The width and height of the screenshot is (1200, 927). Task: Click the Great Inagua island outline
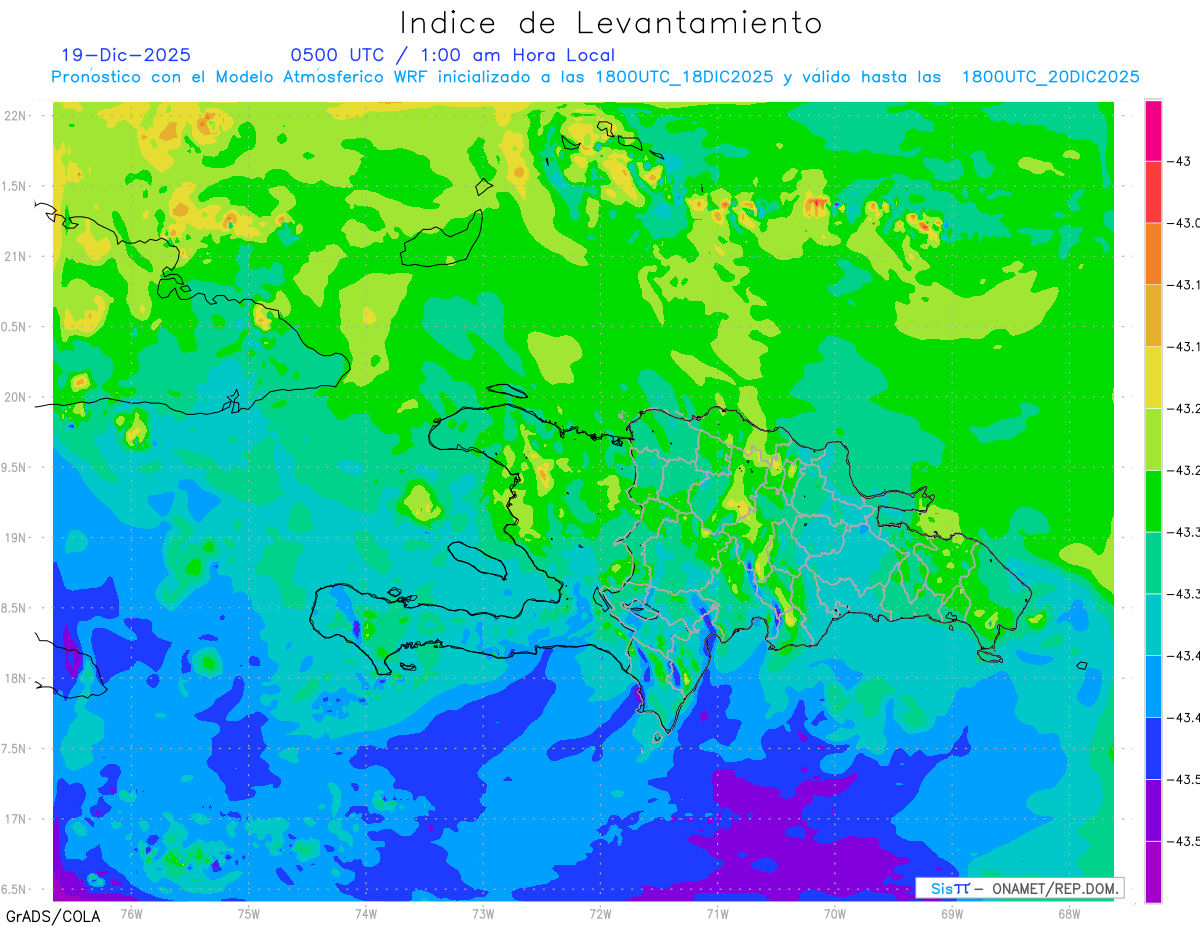(442, 238)
